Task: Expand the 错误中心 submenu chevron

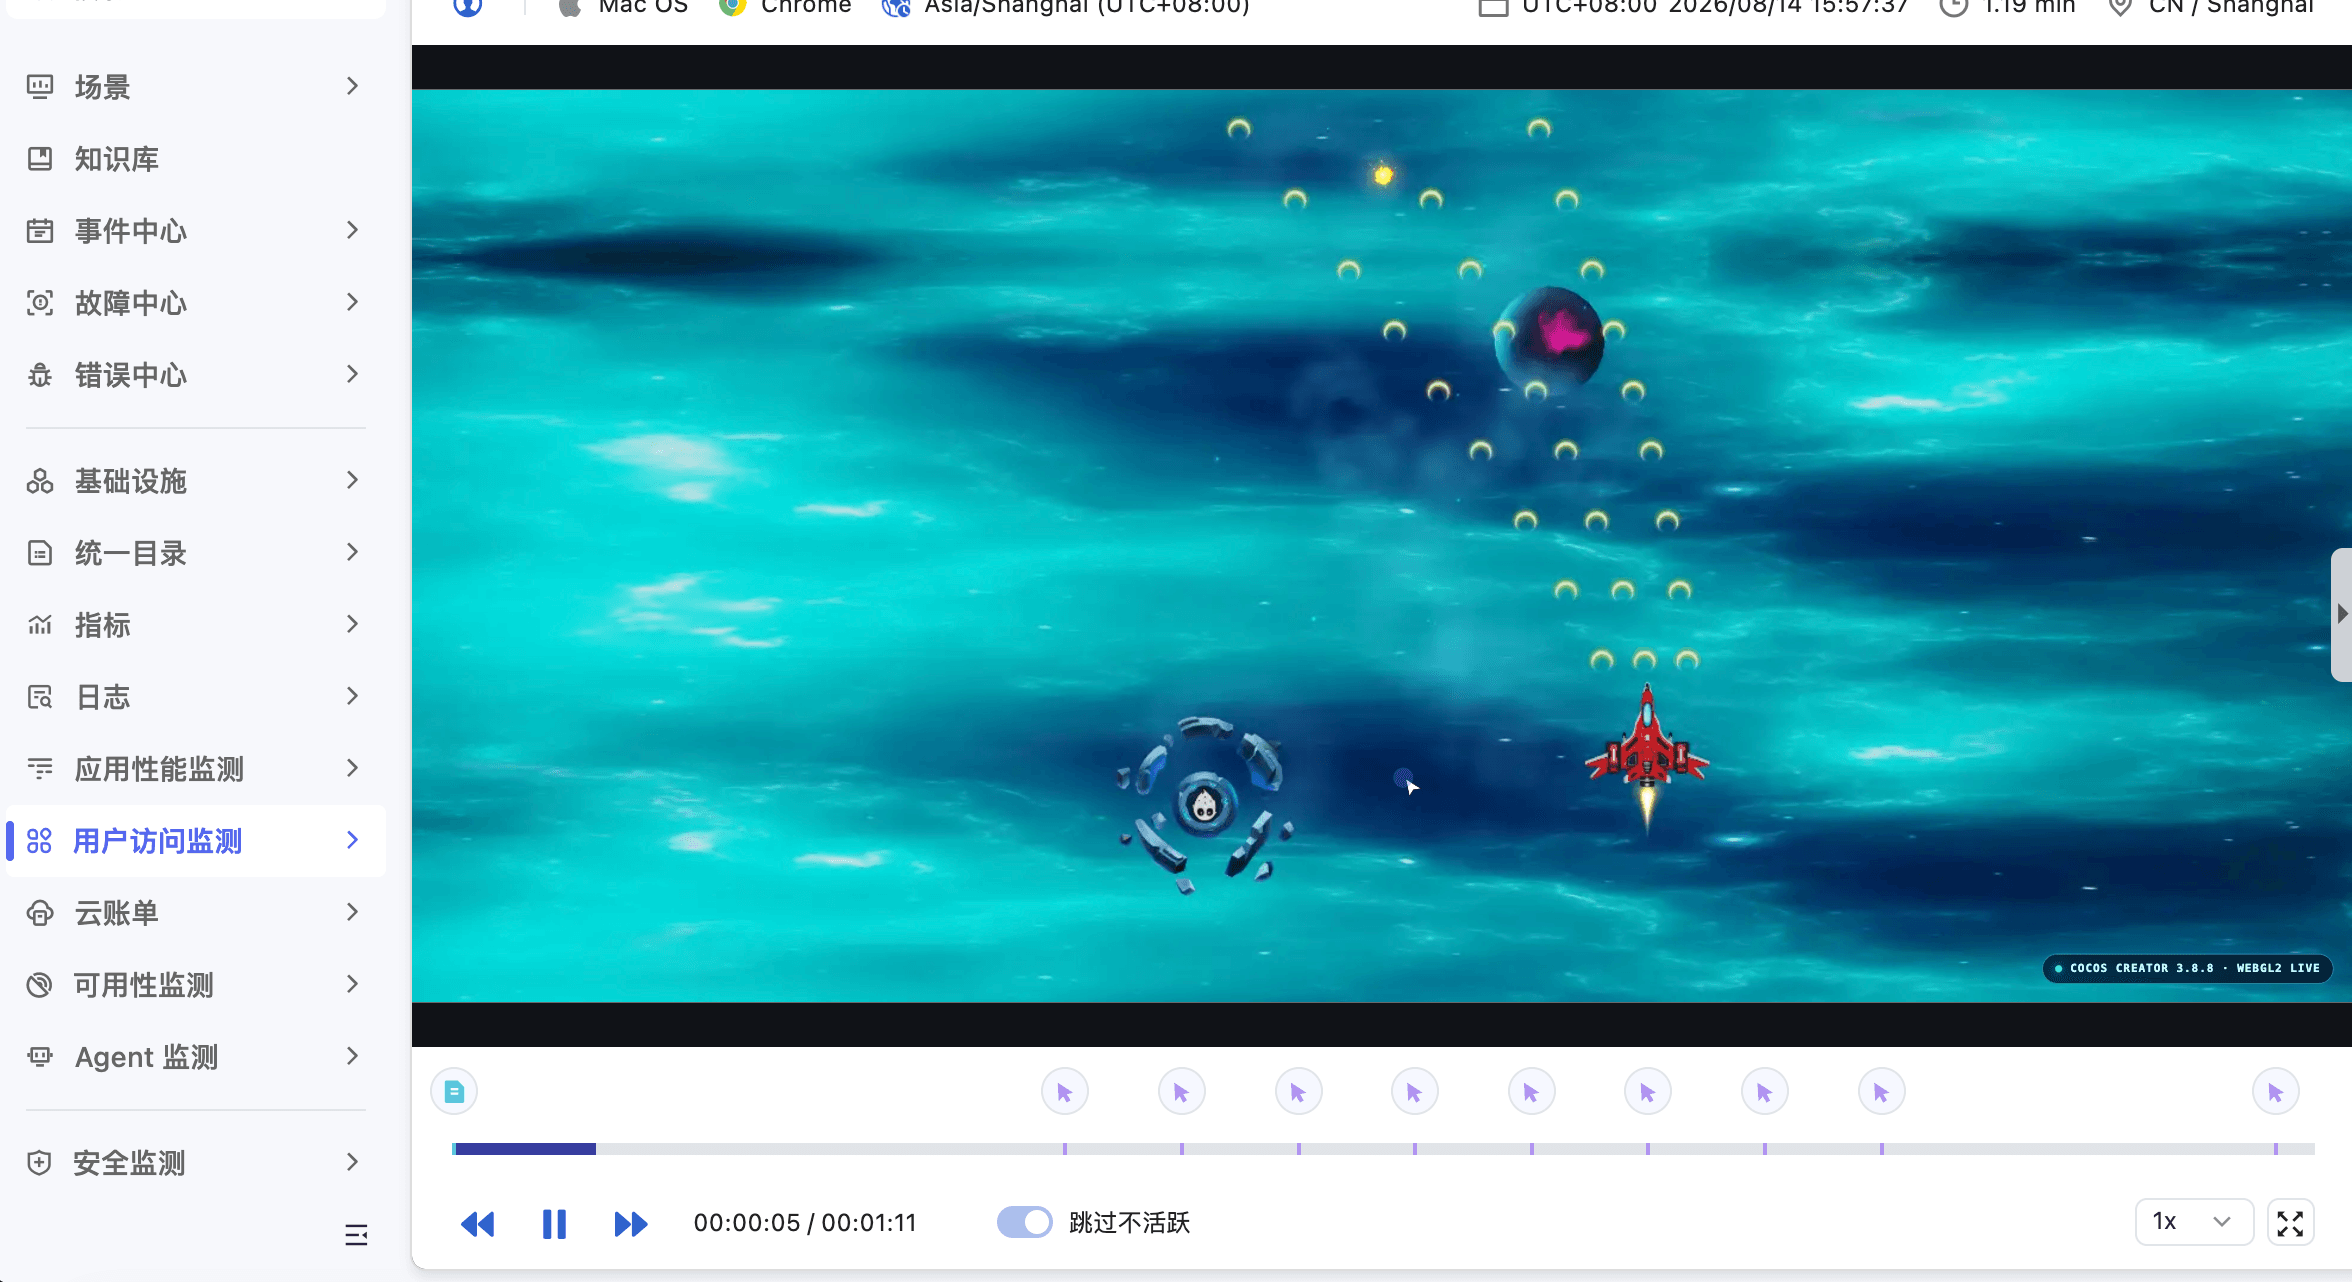Action: [x=352, y=374]
